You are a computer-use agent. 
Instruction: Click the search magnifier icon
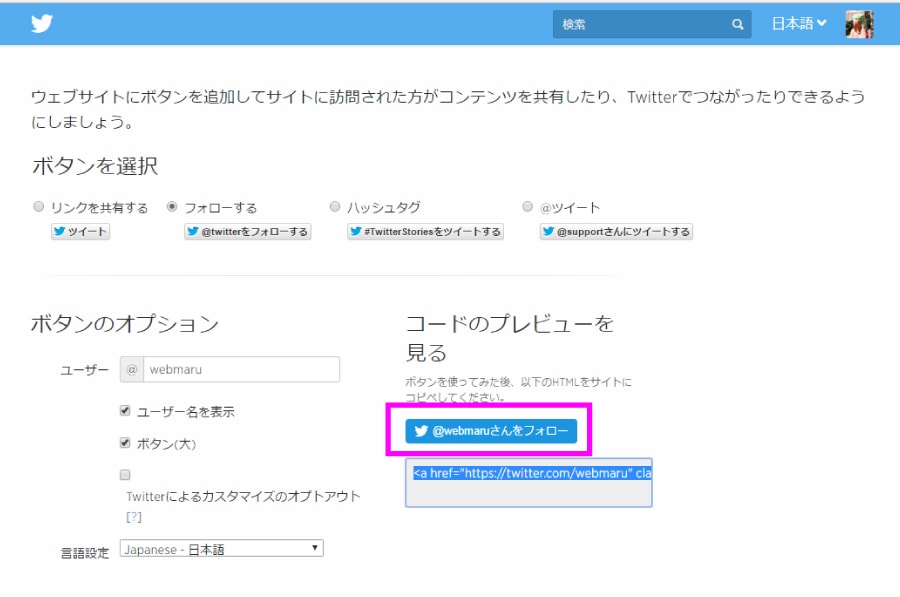click(737, 24)
